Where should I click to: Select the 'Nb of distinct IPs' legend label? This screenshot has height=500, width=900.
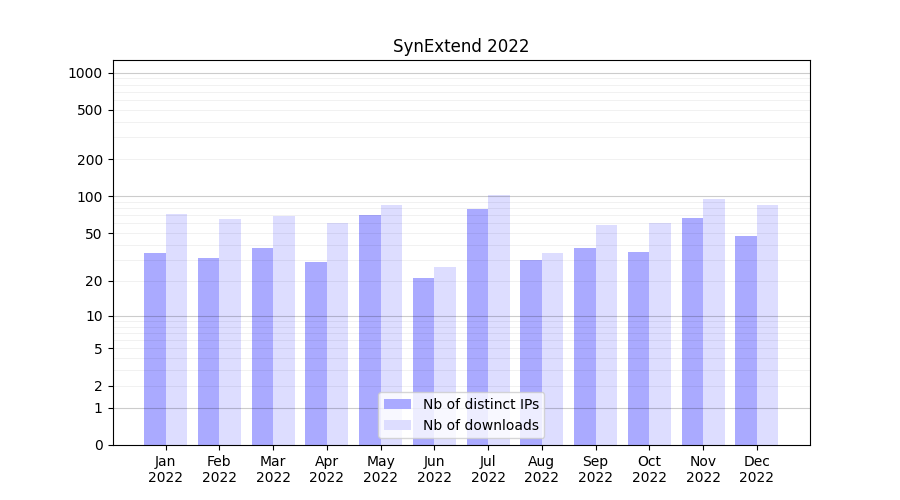point(480,404)
